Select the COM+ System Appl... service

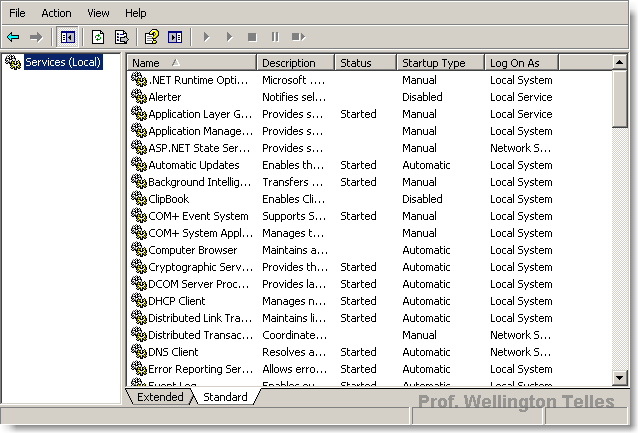tap(201, 233)
